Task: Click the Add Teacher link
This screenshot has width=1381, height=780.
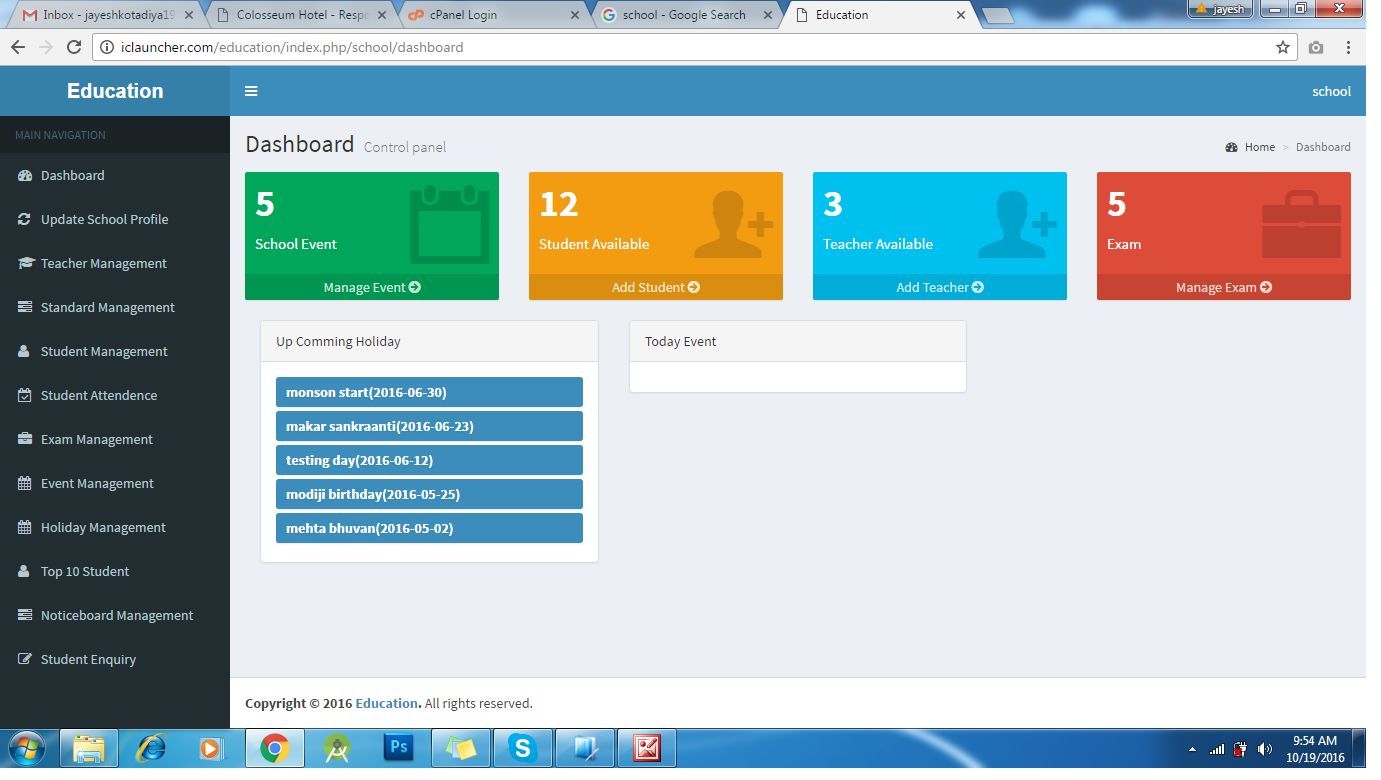Action: 940,287
